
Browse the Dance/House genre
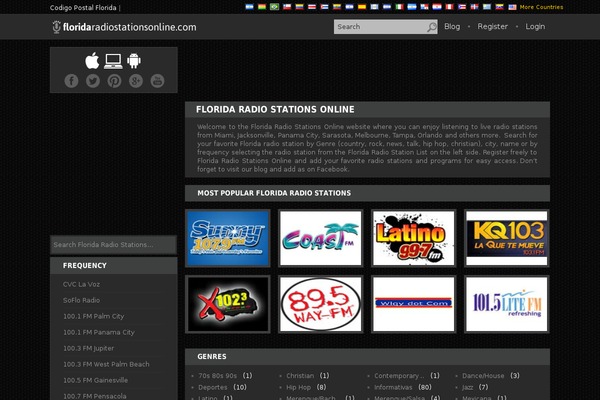coord(483,376)
